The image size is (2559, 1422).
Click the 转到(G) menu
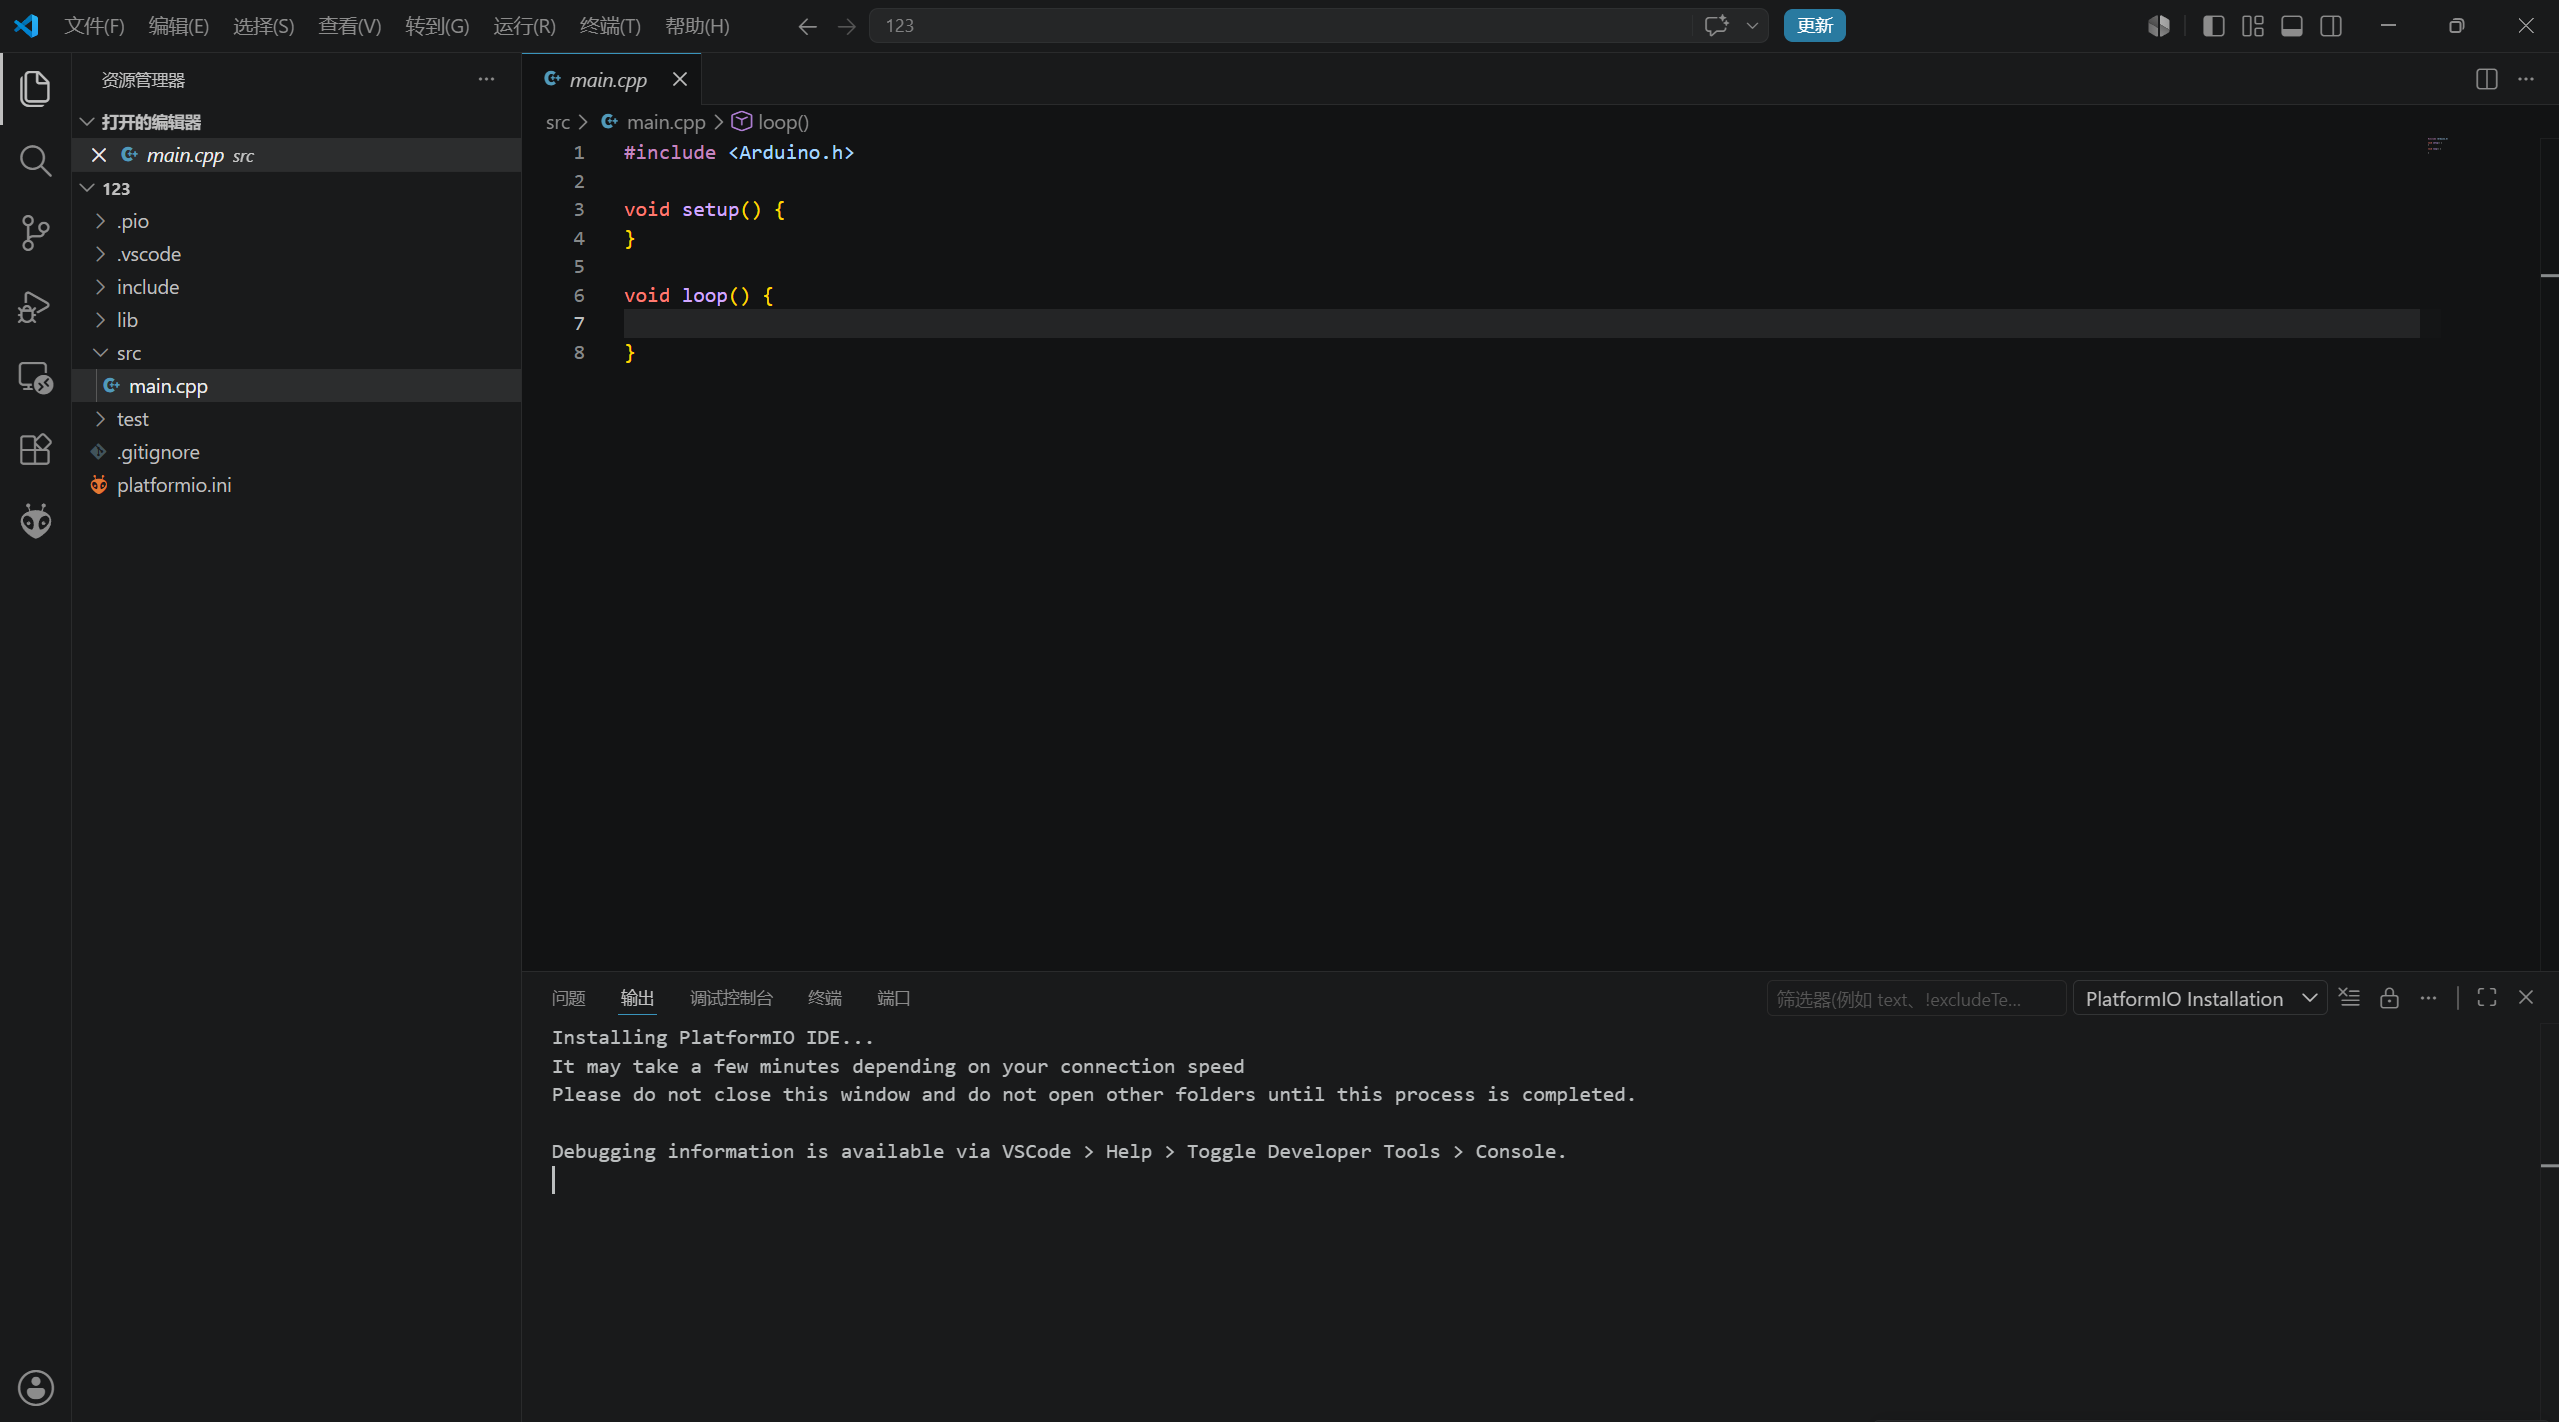point(437,26)
